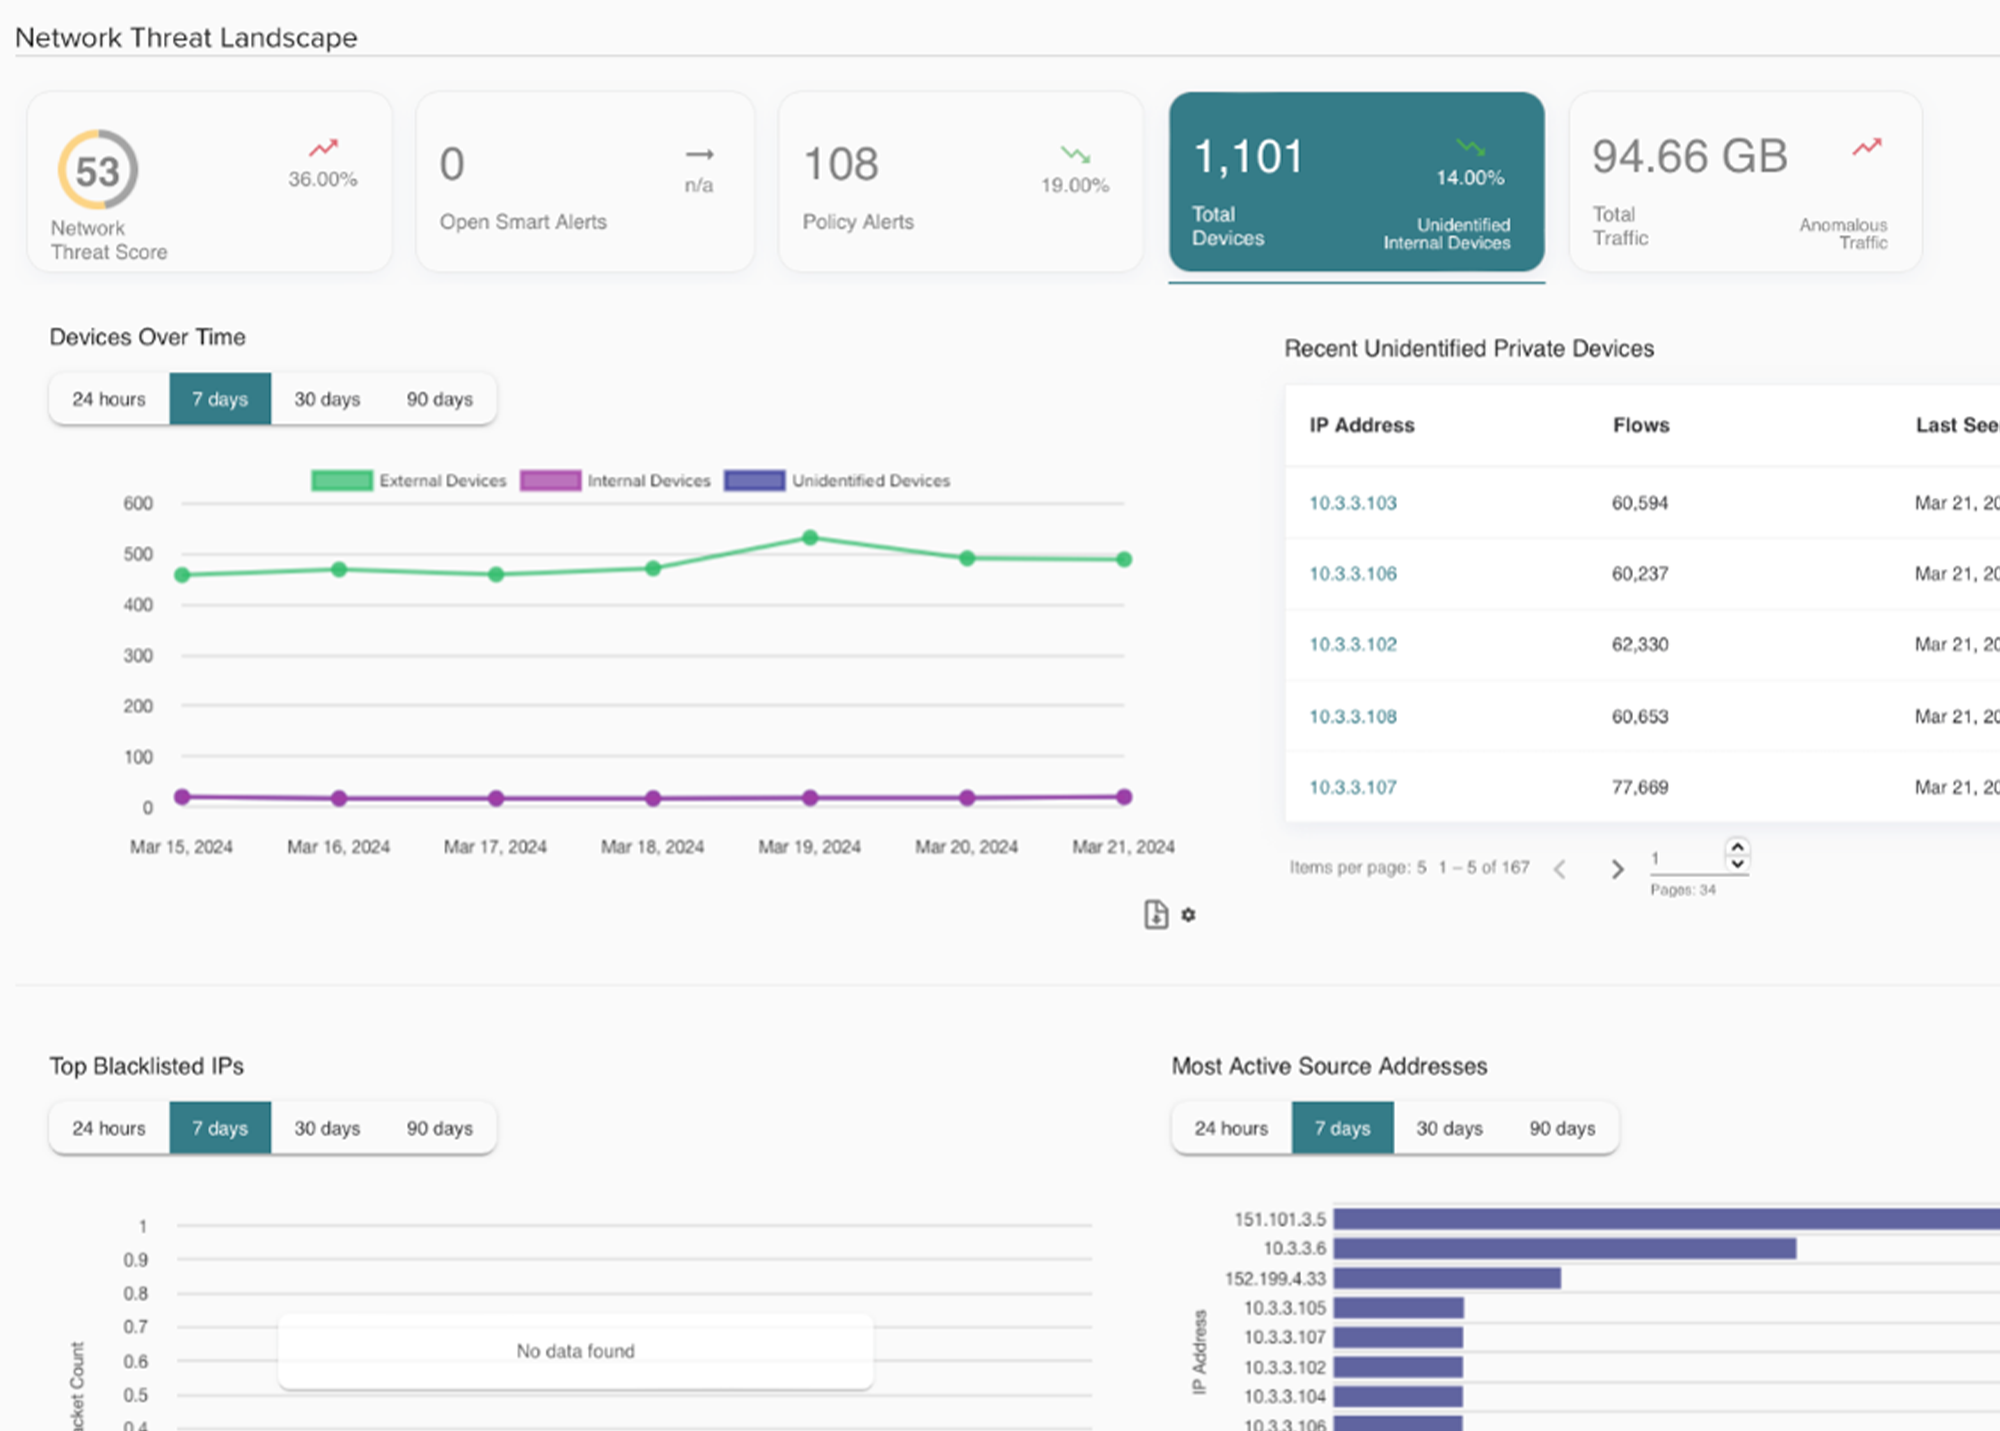Select 90 days for Most Active Source Addresses

[x=1561, y=1128]
